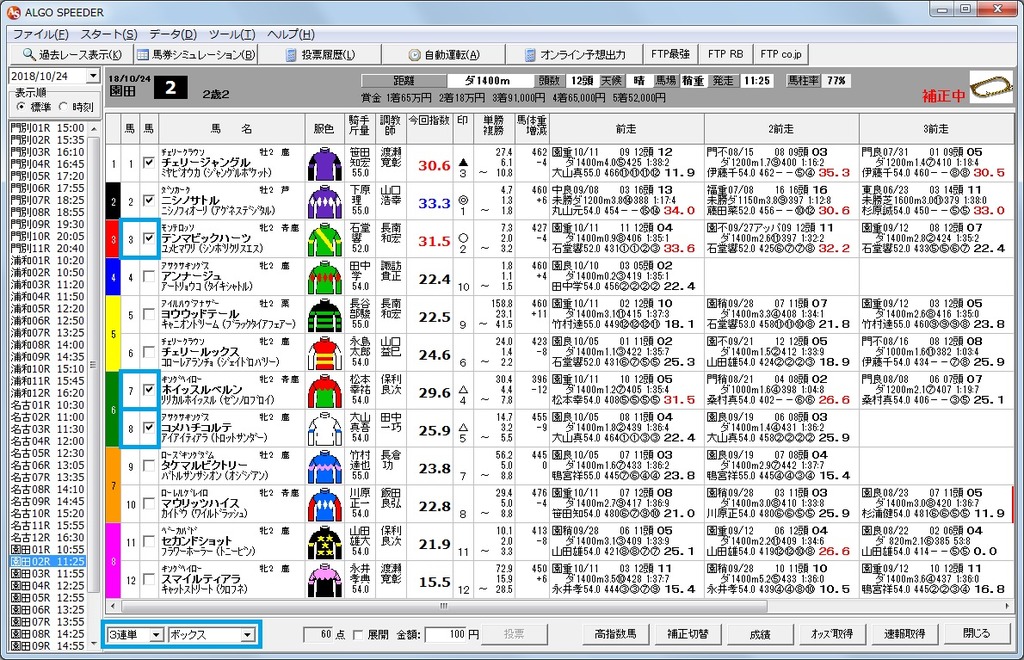The height and width of the screenshot is (660, 1024).
Task: Click jockey silk icon for セカンドショット
Action: pos(325,542)
